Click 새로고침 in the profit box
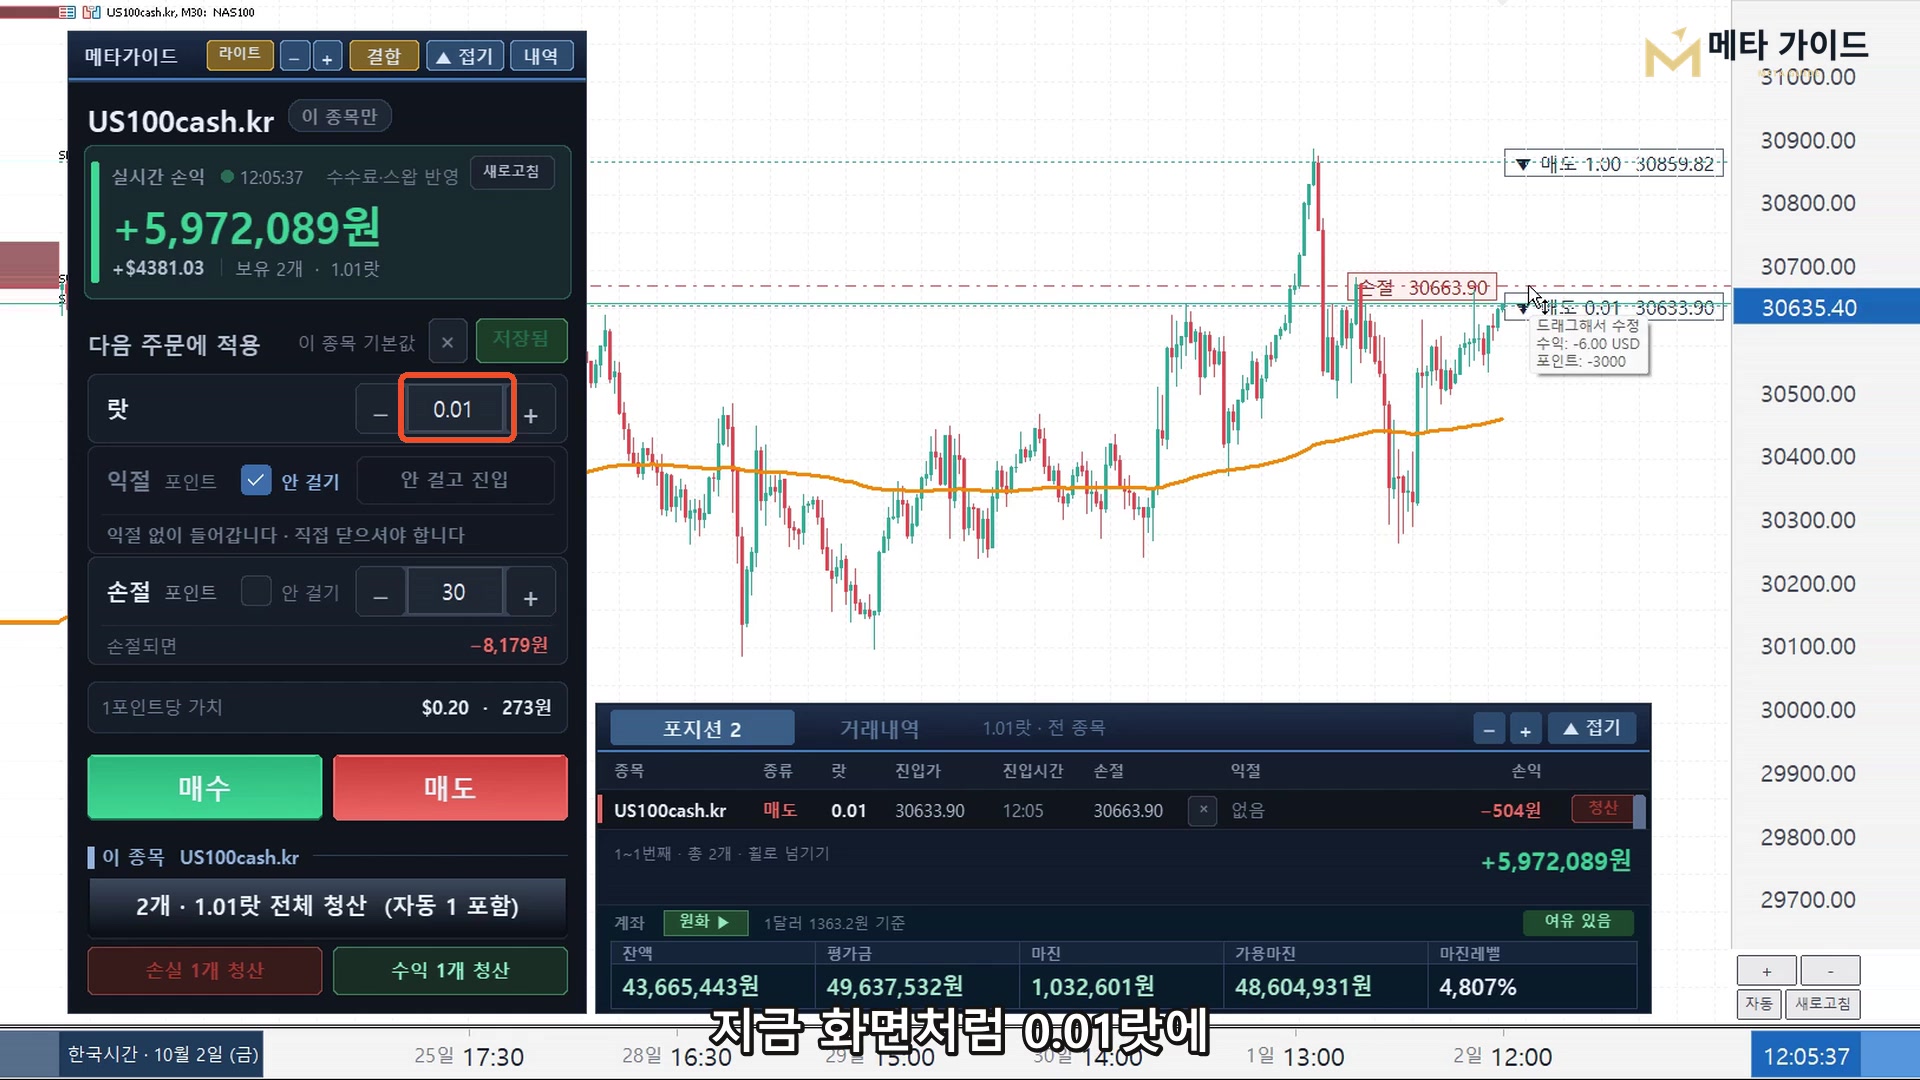 [511, 172]
